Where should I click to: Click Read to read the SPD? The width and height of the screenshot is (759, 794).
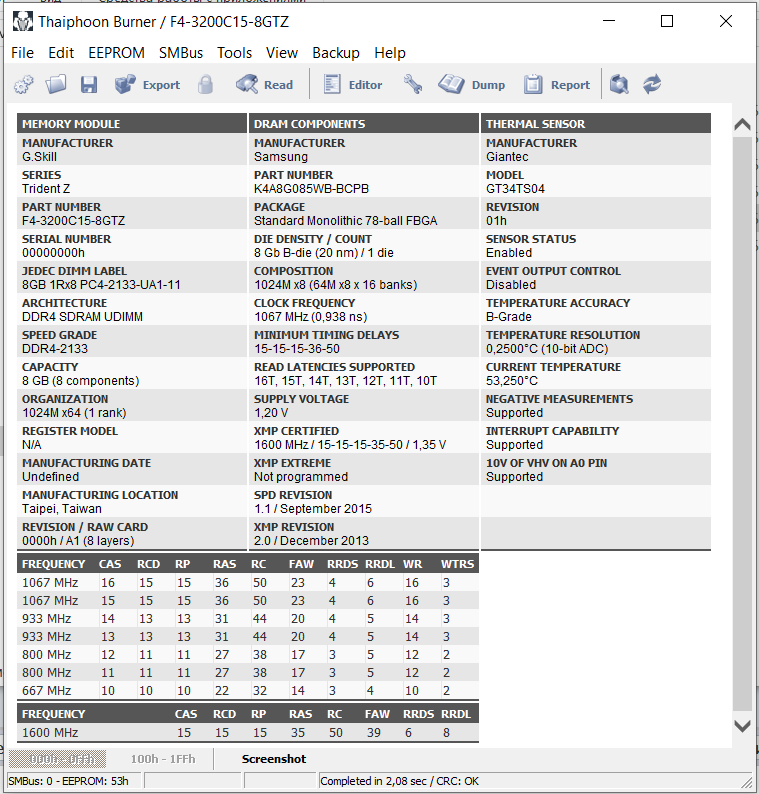264,85
